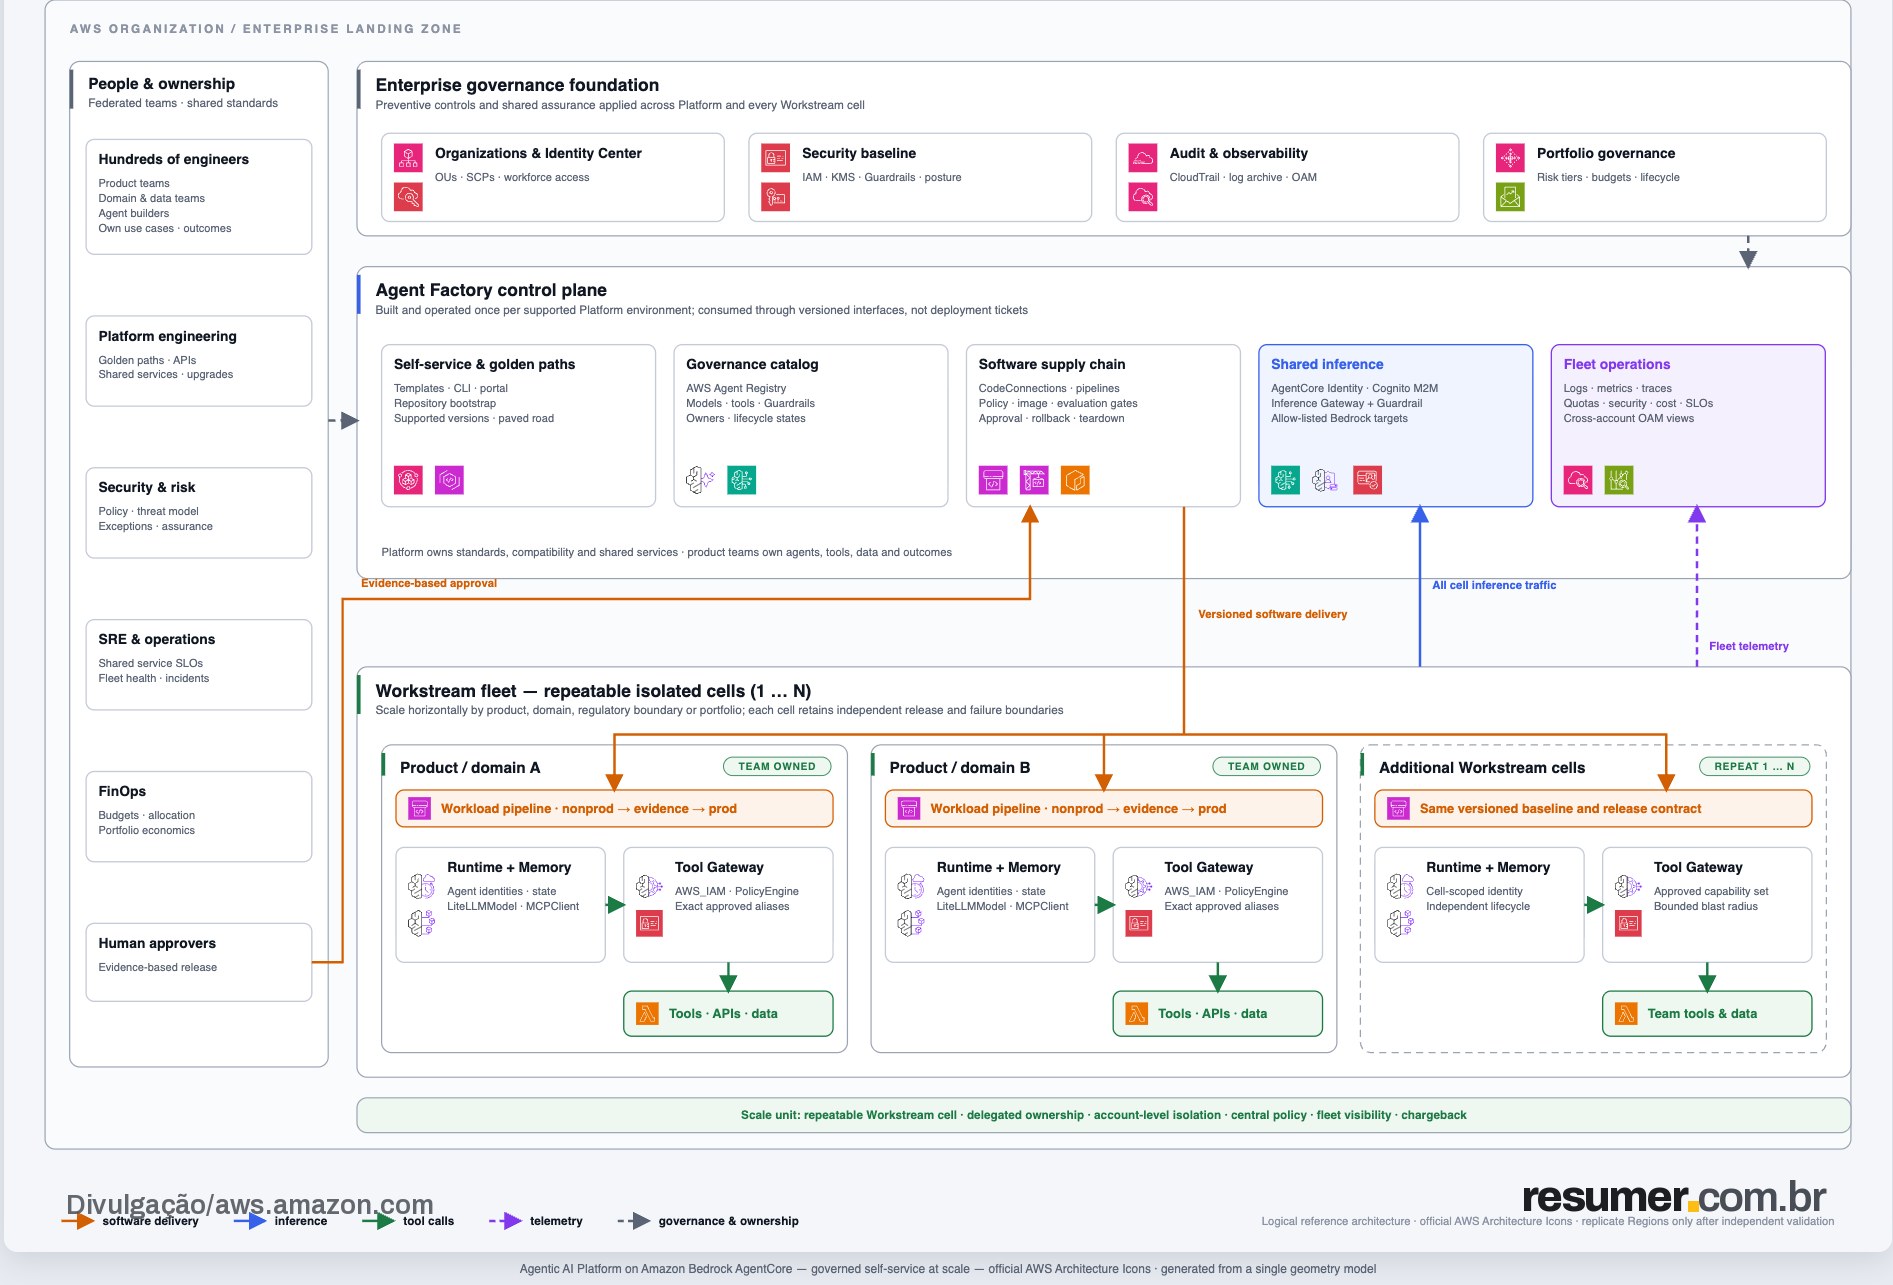Click the upper red icon in the Security baseline card

tap(775, 158)
